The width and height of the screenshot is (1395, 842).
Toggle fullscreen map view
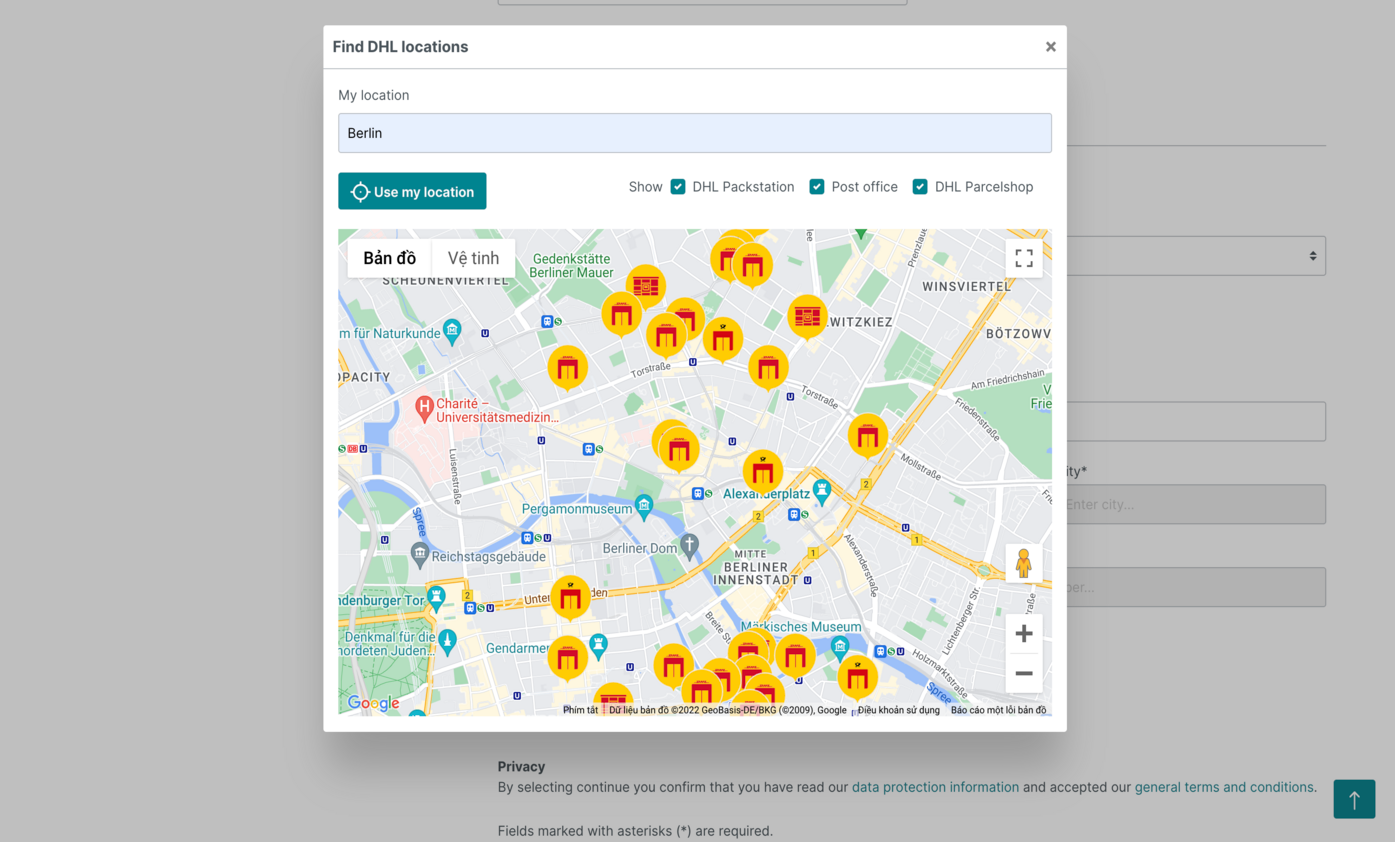click(x=1024, y=258)
